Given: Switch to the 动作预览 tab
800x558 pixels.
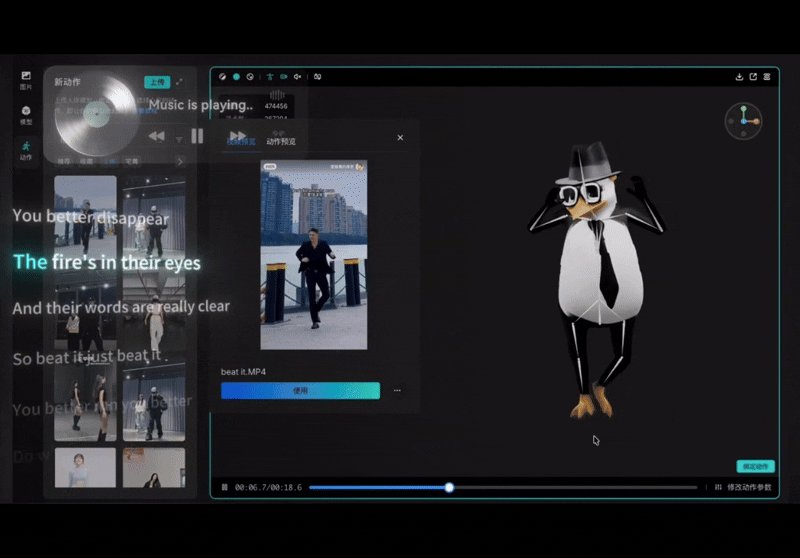Looking at the screenshot, I should (281, 142).
